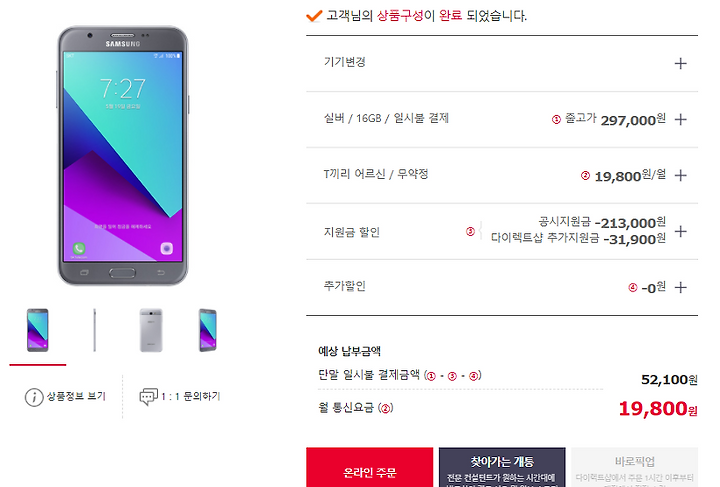Choose the 바로픽업 option
This screenshot has height=487, width=720.
point(635,467)
